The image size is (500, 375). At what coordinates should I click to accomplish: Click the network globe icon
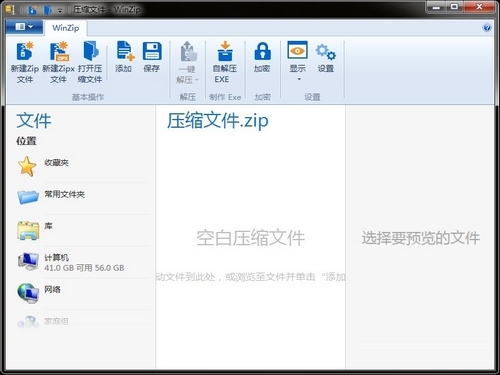tap(28, 293)
